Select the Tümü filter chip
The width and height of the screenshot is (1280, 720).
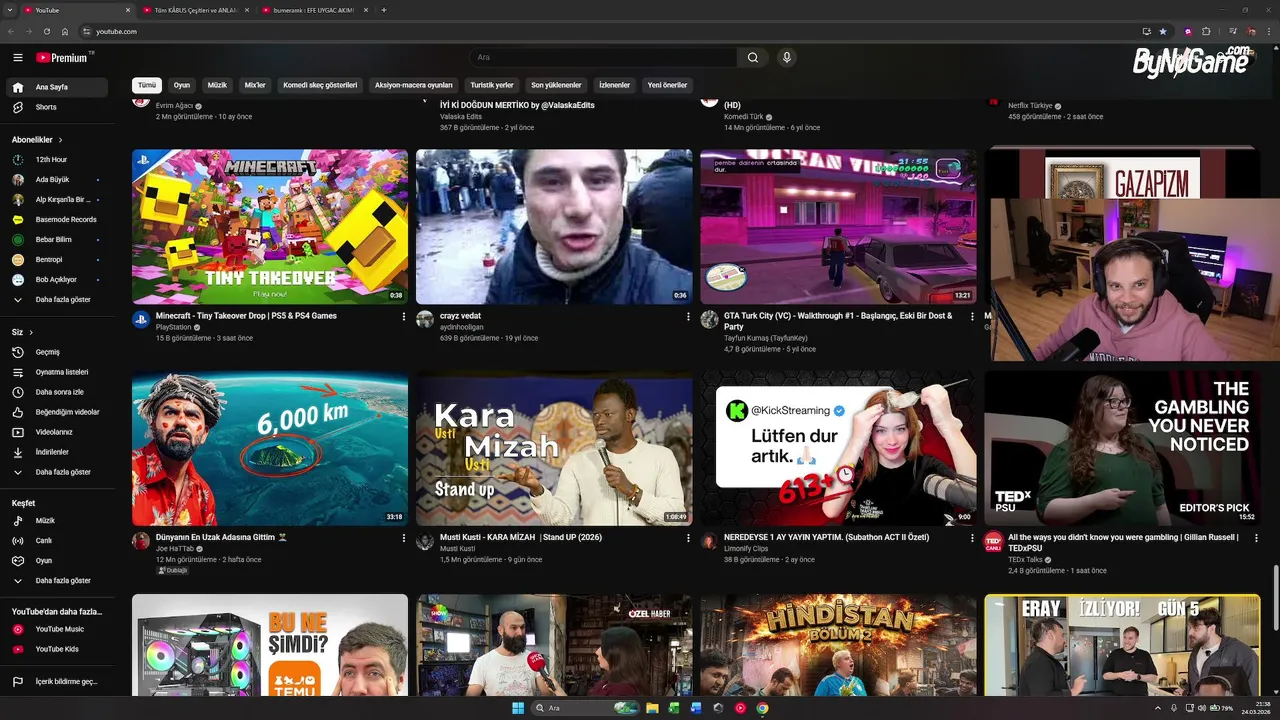[x=147, y=85]
